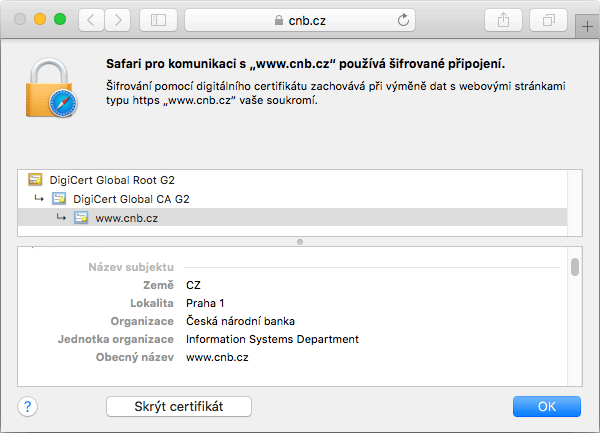Toggle the Safari sidebar button
This screenshot has height=433, width=600.
158,20
